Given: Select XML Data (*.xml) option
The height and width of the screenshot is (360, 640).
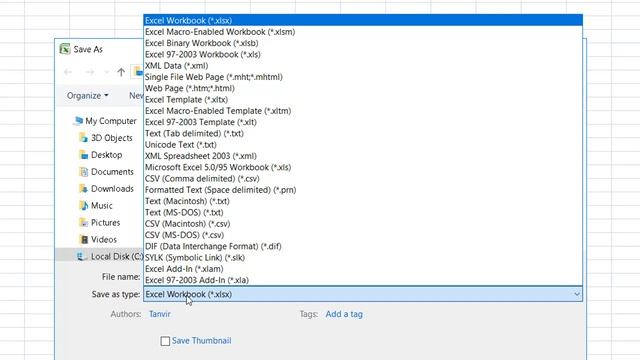Looking at the screenshot, I should pos(363,66).
